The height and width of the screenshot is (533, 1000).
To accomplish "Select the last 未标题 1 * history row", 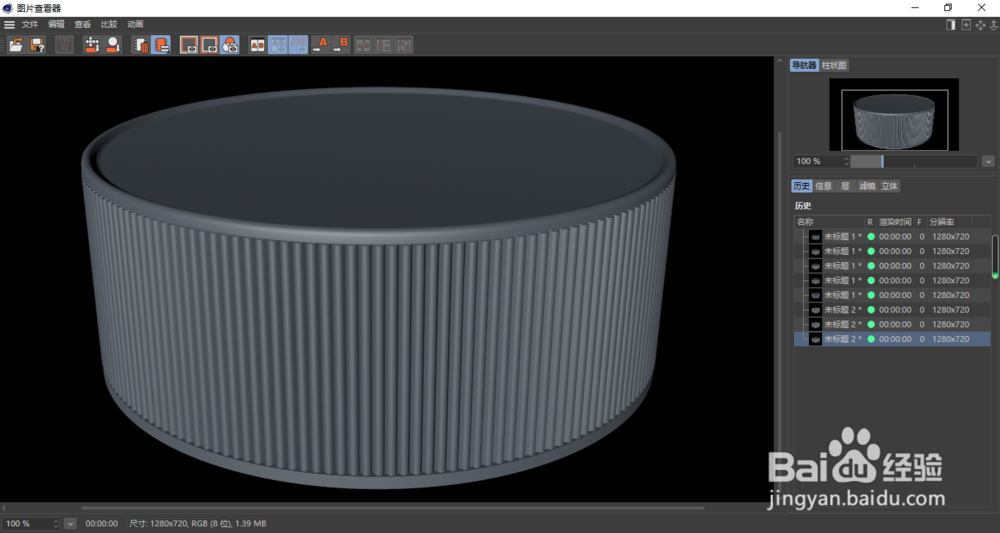I will (892, 295).
